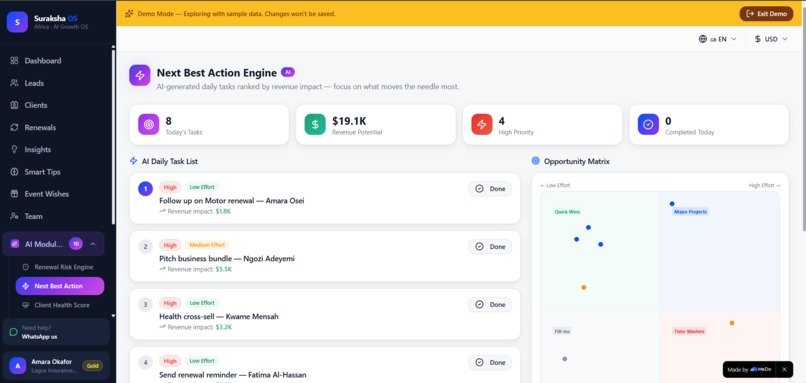Click the Medium Effort tag on task 2
The height and width of the screenshot is (383, 806).
(x=207, y=245)
